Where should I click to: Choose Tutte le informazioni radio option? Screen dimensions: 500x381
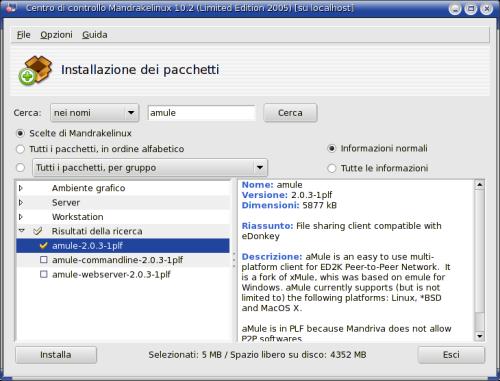(x=332, y=168)
